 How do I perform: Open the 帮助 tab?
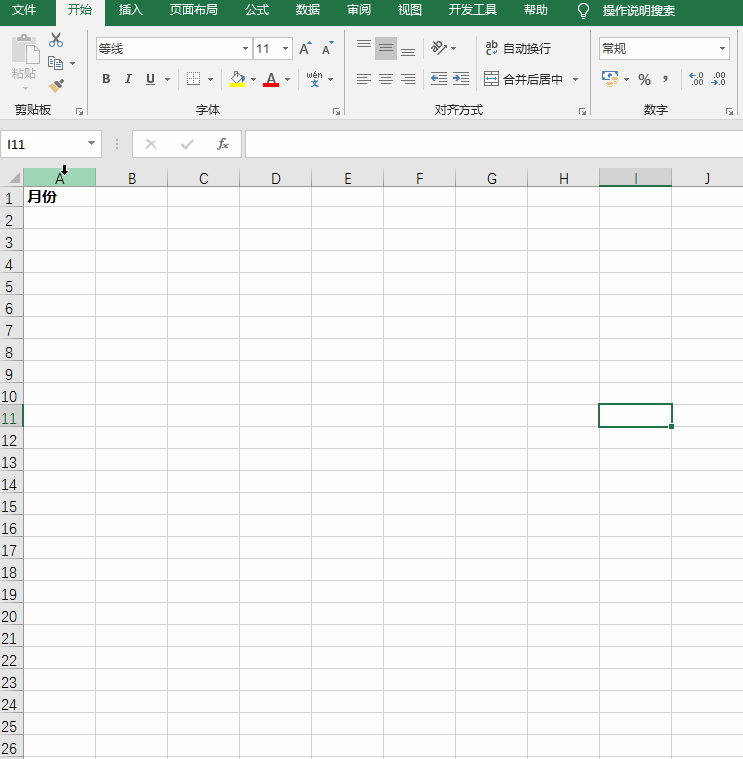click(535, 10)
